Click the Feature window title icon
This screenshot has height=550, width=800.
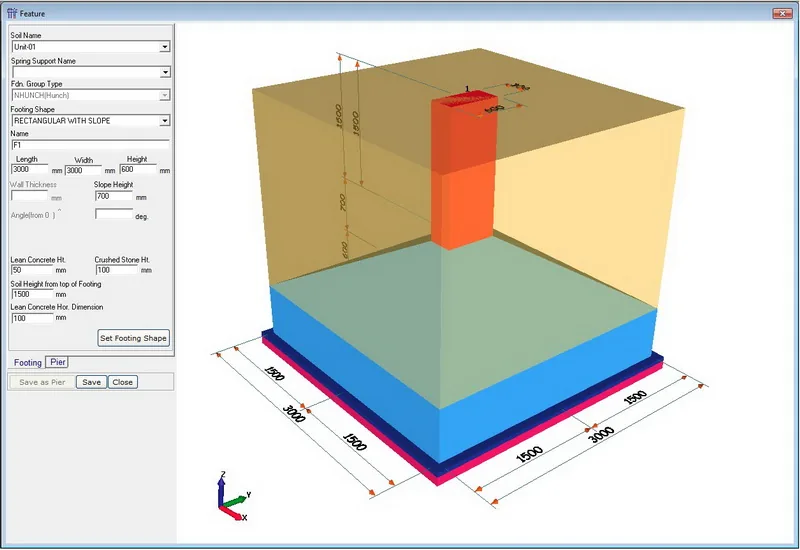(x=12, y=13)
